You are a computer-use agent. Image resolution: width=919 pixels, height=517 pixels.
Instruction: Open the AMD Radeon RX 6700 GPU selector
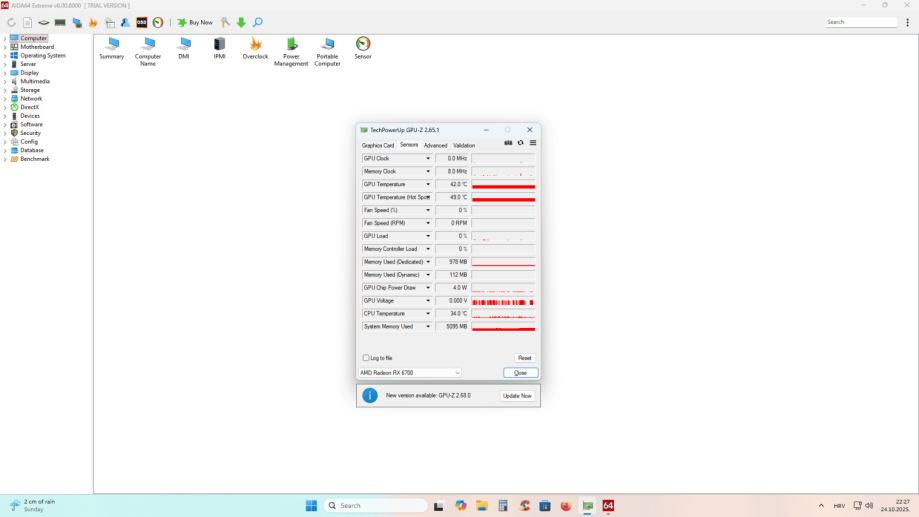(x=410, y=373)
